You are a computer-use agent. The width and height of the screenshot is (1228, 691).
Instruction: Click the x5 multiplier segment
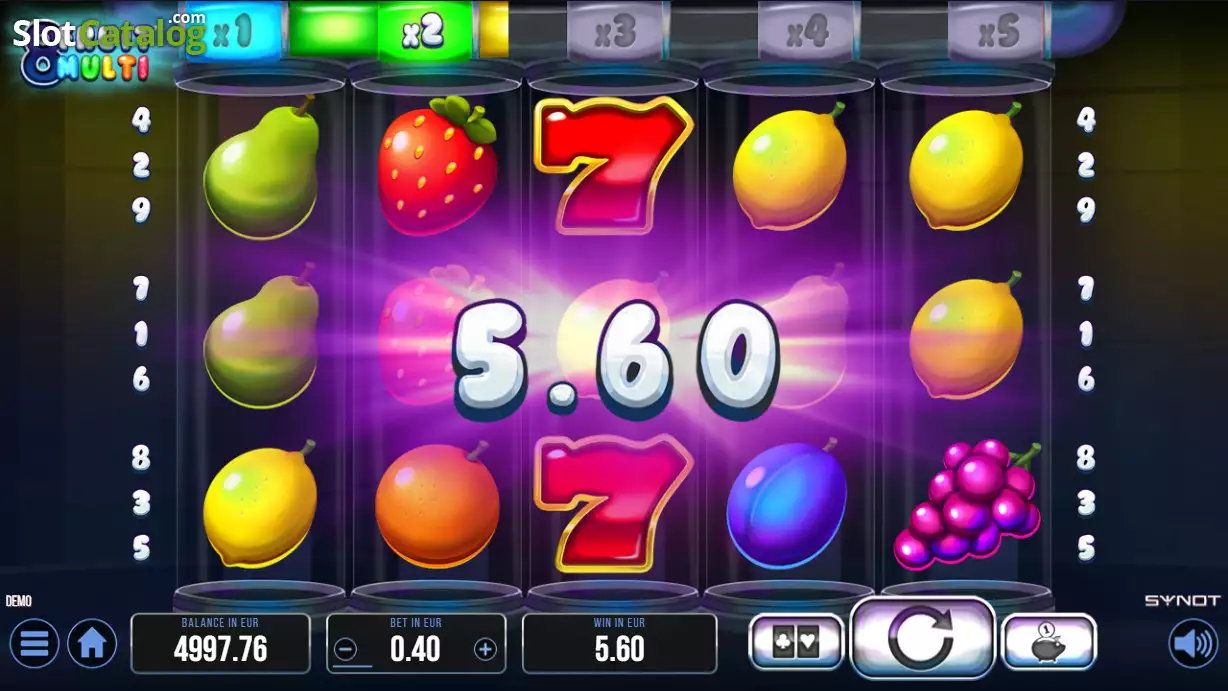click(999, 33)
